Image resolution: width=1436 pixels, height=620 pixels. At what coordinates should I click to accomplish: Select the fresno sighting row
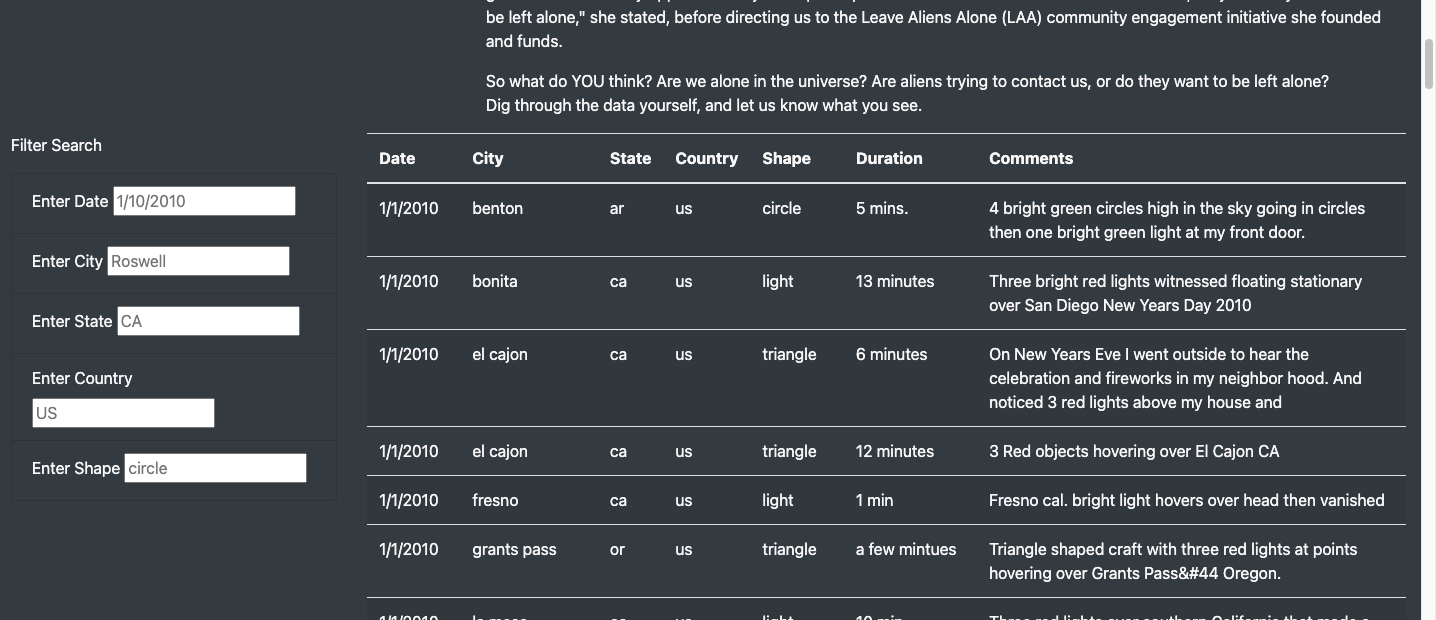tap(886, 500)
